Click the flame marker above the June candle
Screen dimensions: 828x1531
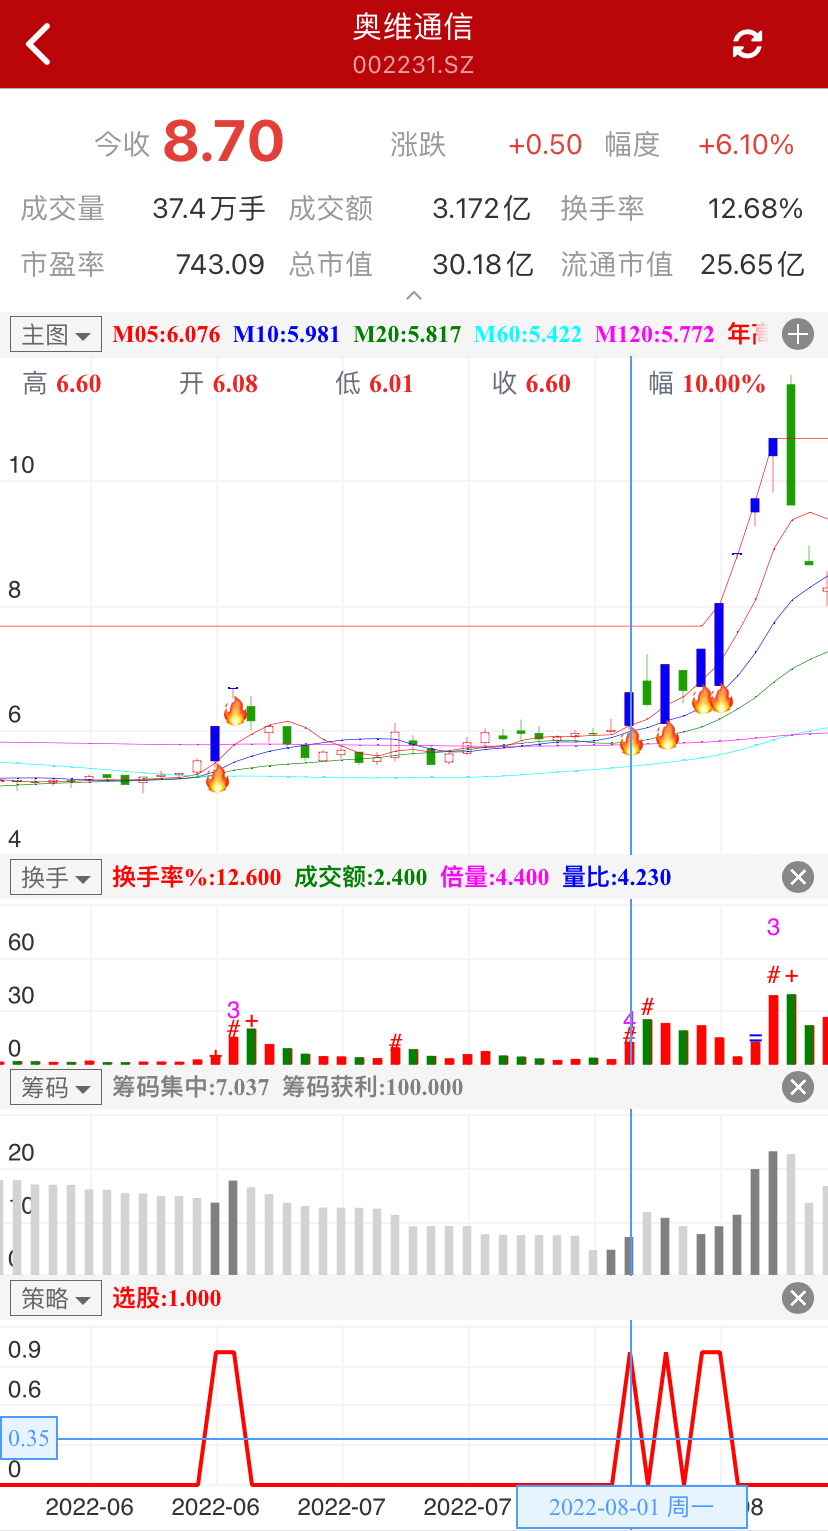pos(235,711)
